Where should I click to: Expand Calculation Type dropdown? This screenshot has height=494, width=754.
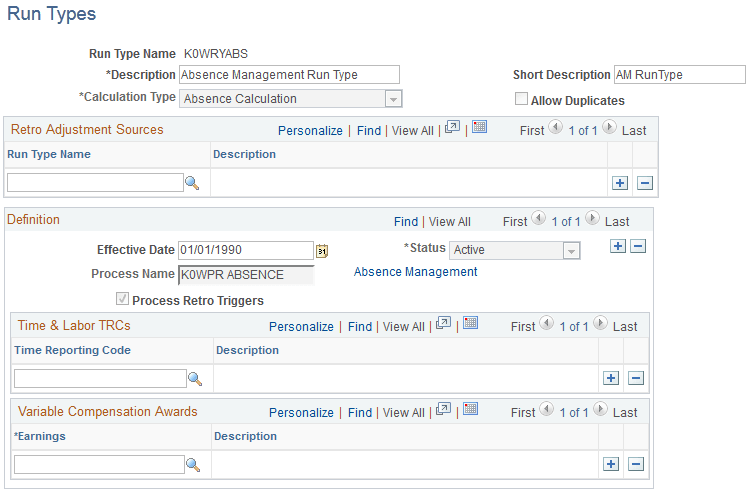(393, 99)
